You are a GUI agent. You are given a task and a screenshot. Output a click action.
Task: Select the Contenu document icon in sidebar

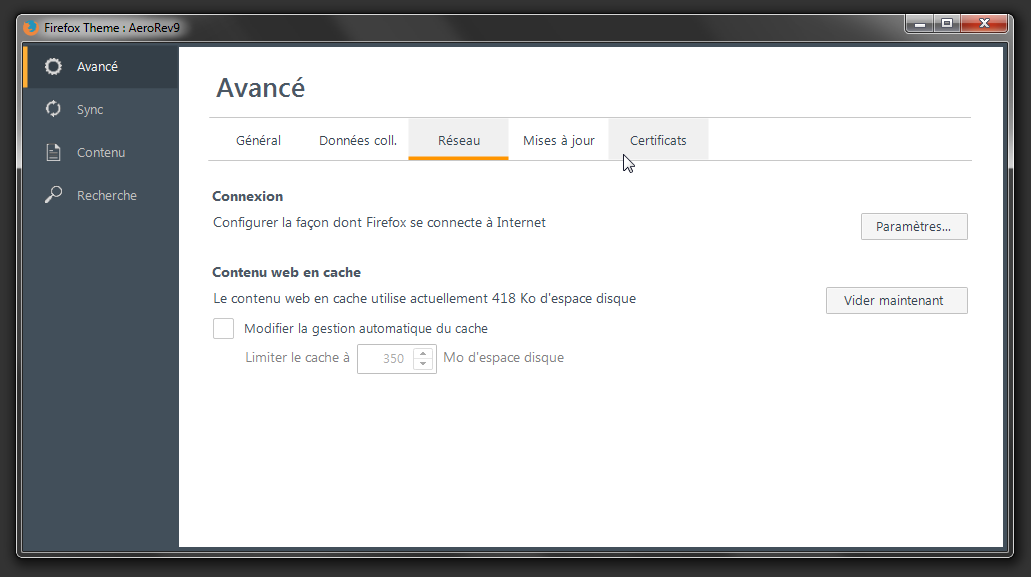[54, 153]
